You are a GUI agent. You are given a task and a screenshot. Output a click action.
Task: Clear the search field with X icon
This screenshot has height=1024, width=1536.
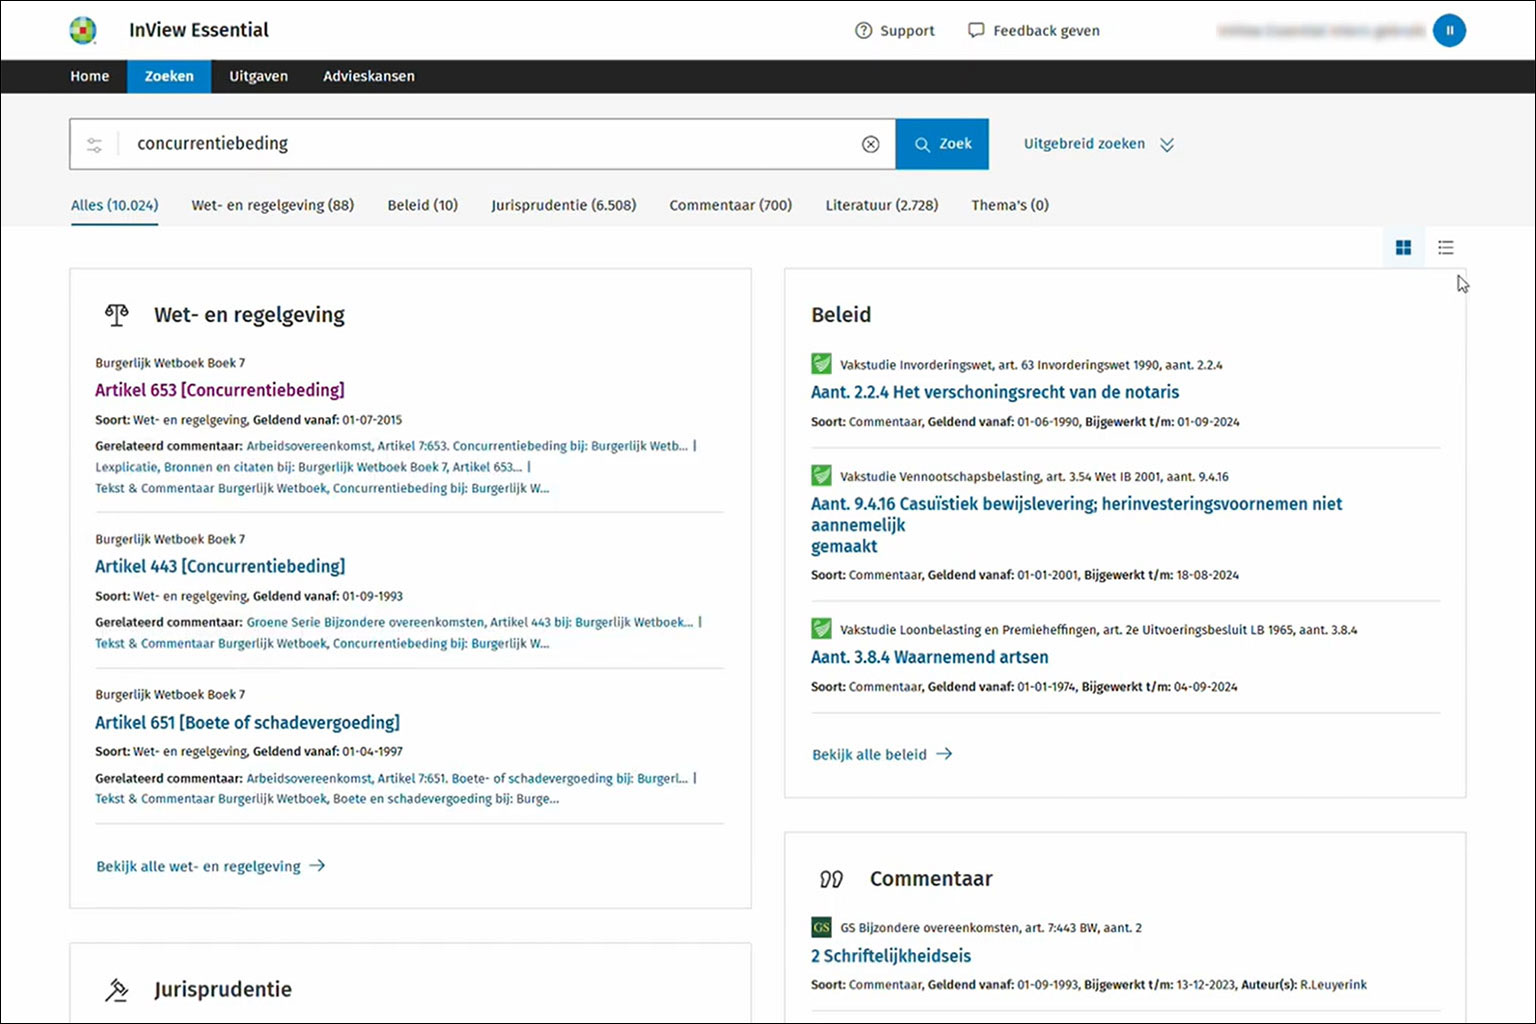click(x=871, y=144)
